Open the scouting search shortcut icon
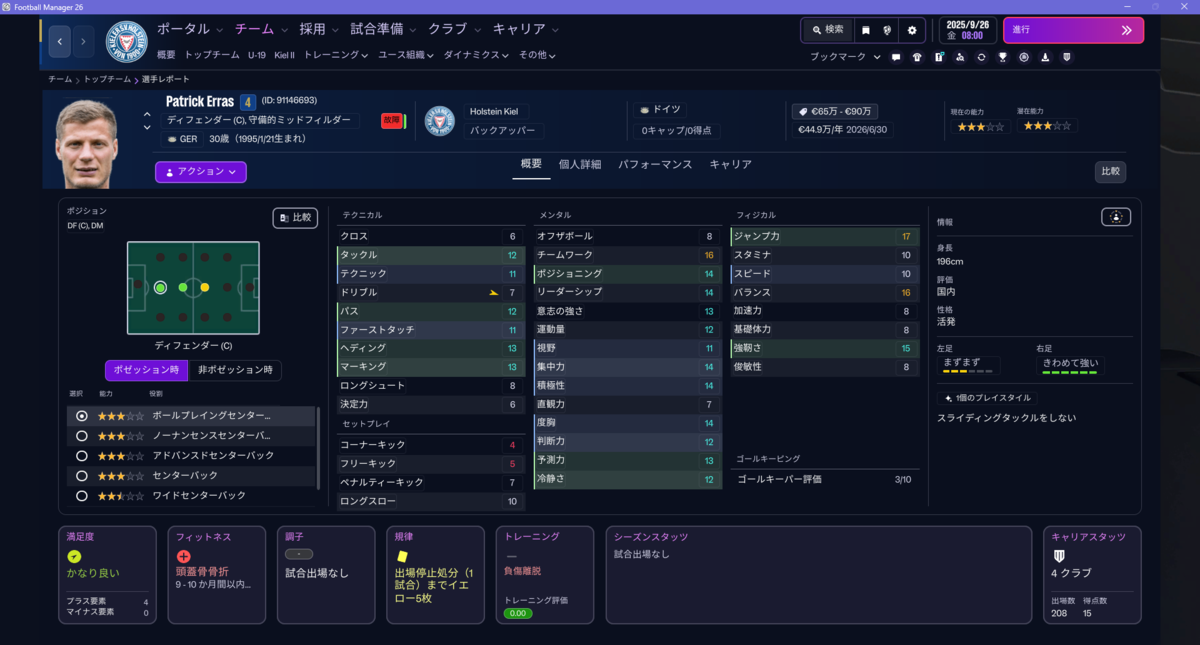Image resolution: width=1200 pixels, height=645 pixels. click(960, 57)
